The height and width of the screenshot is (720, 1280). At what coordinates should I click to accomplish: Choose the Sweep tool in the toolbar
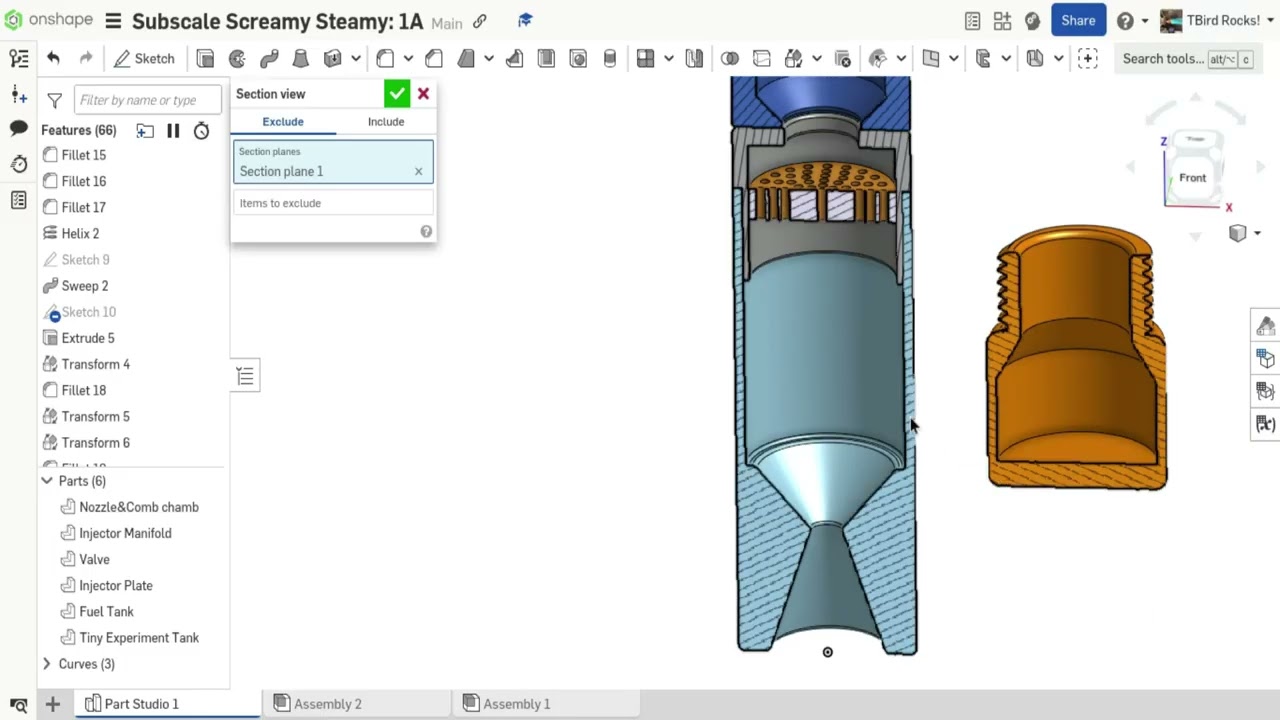269,59
